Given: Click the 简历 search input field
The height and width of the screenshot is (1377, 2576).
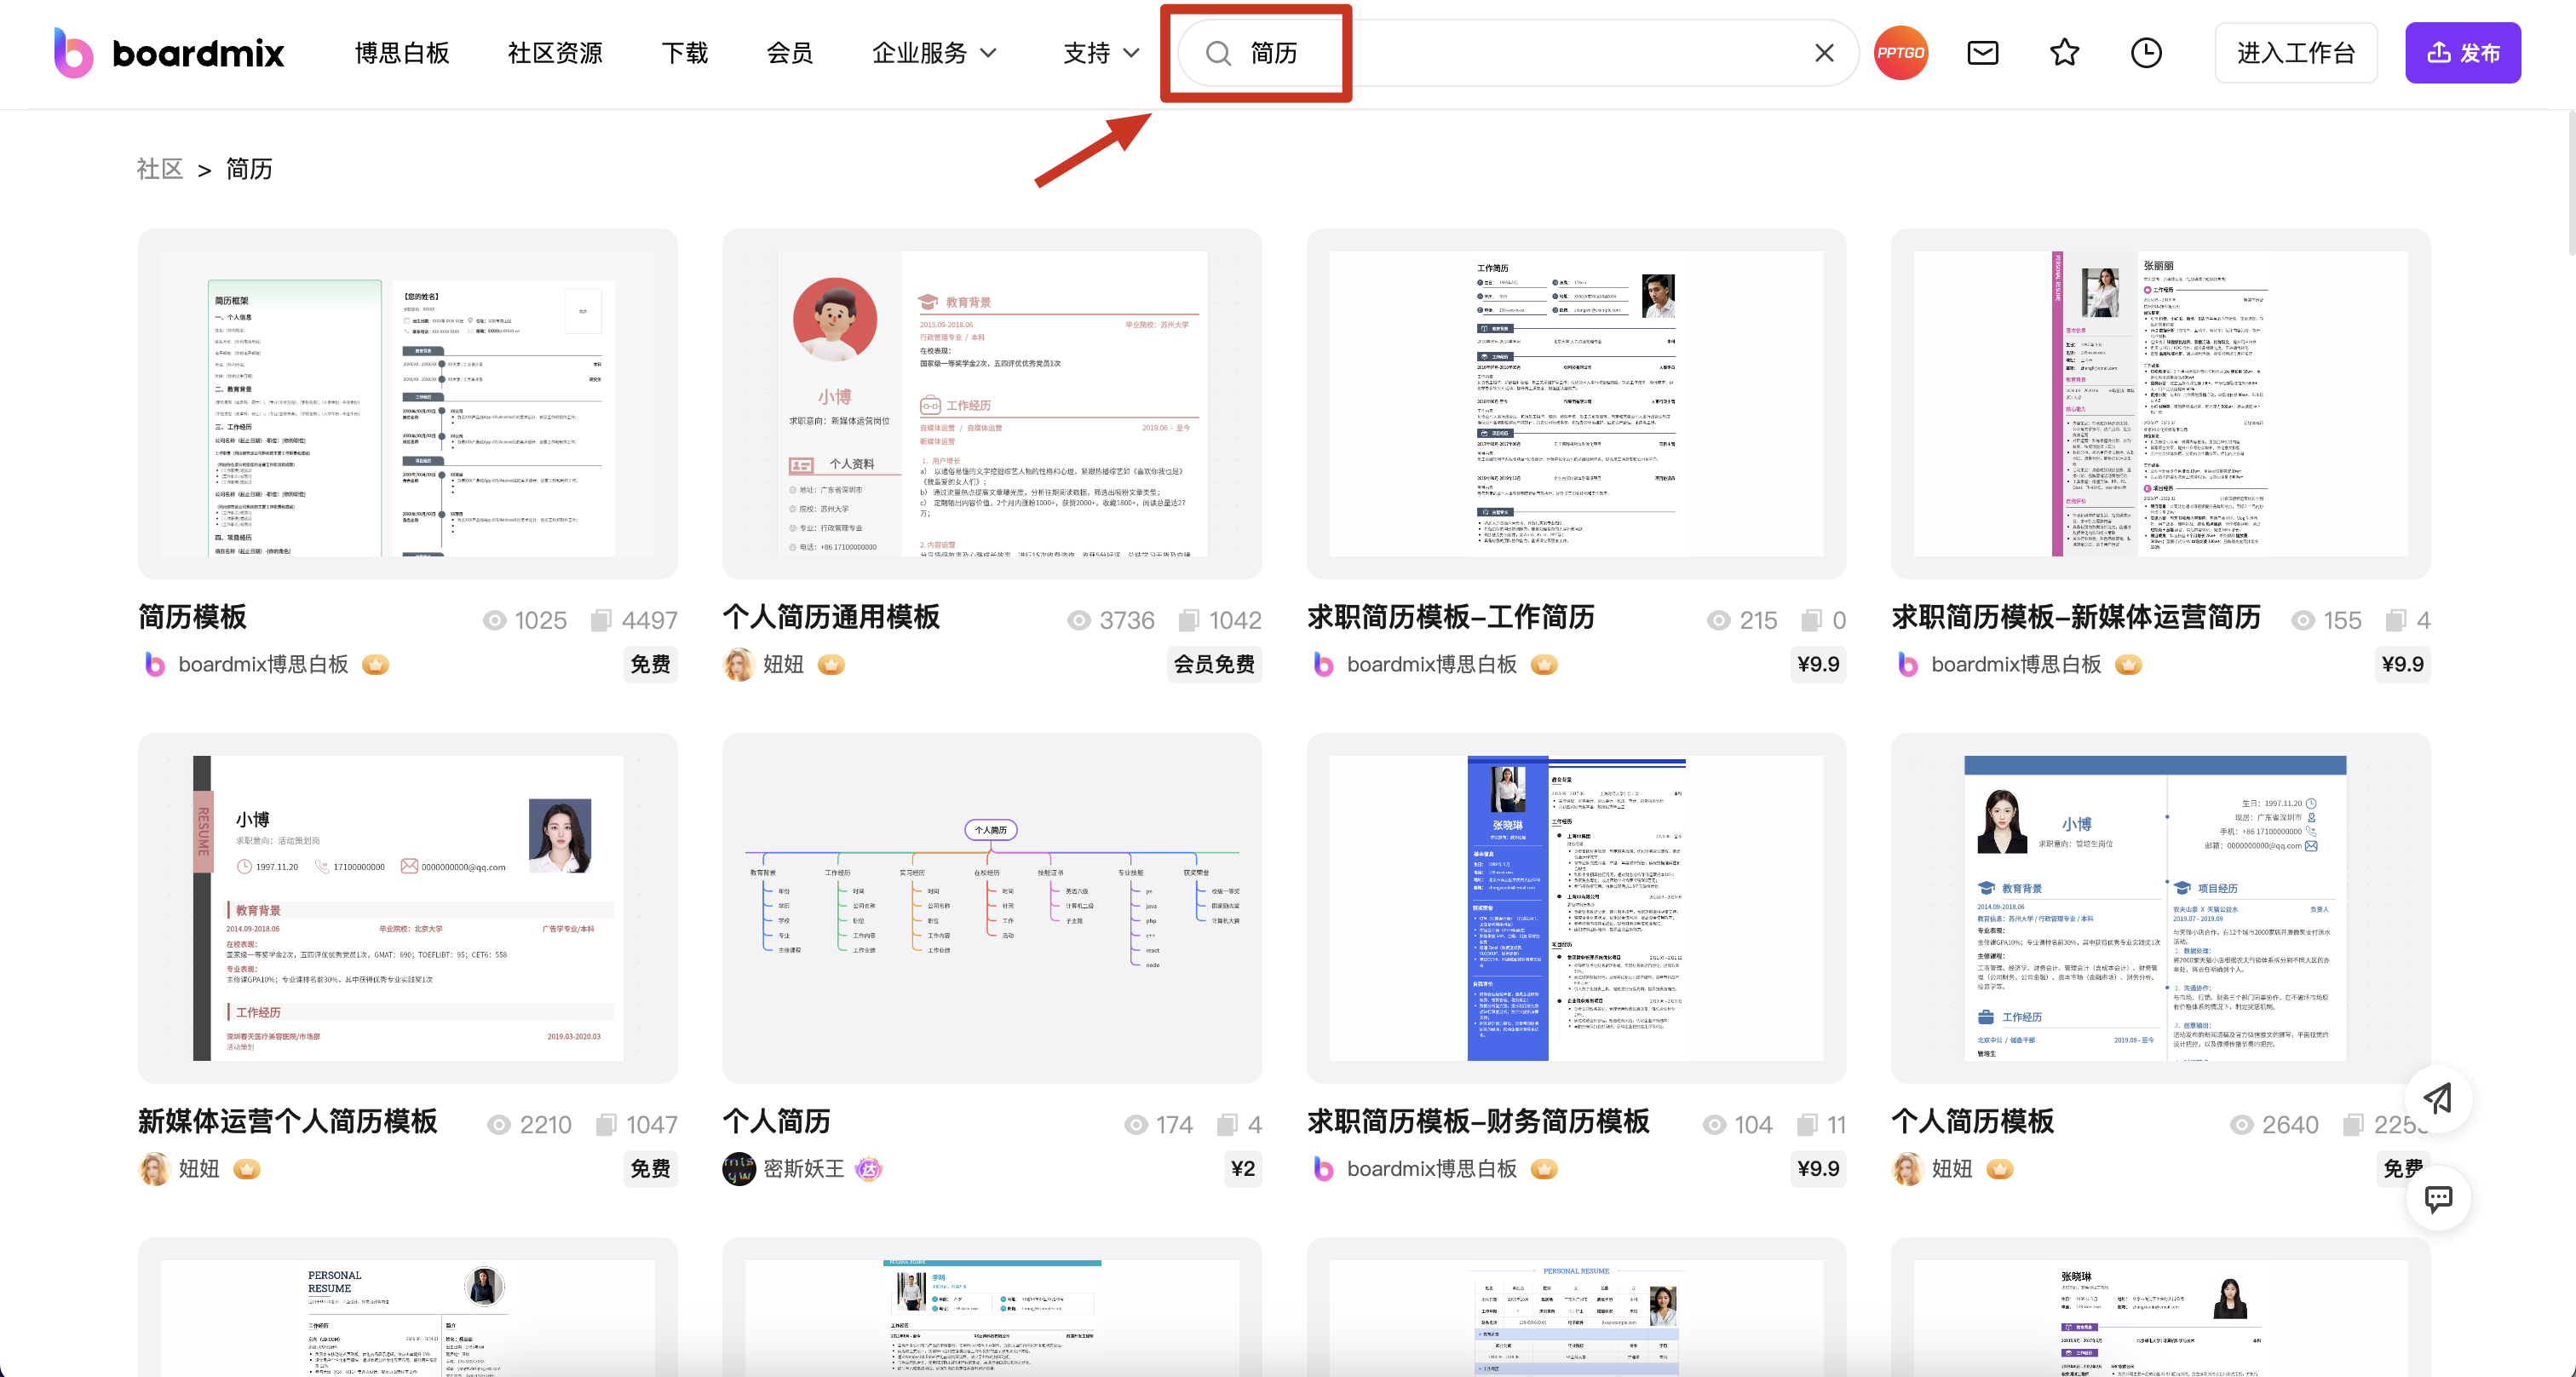Looking at the screenshot, I should click(1518, 53).
